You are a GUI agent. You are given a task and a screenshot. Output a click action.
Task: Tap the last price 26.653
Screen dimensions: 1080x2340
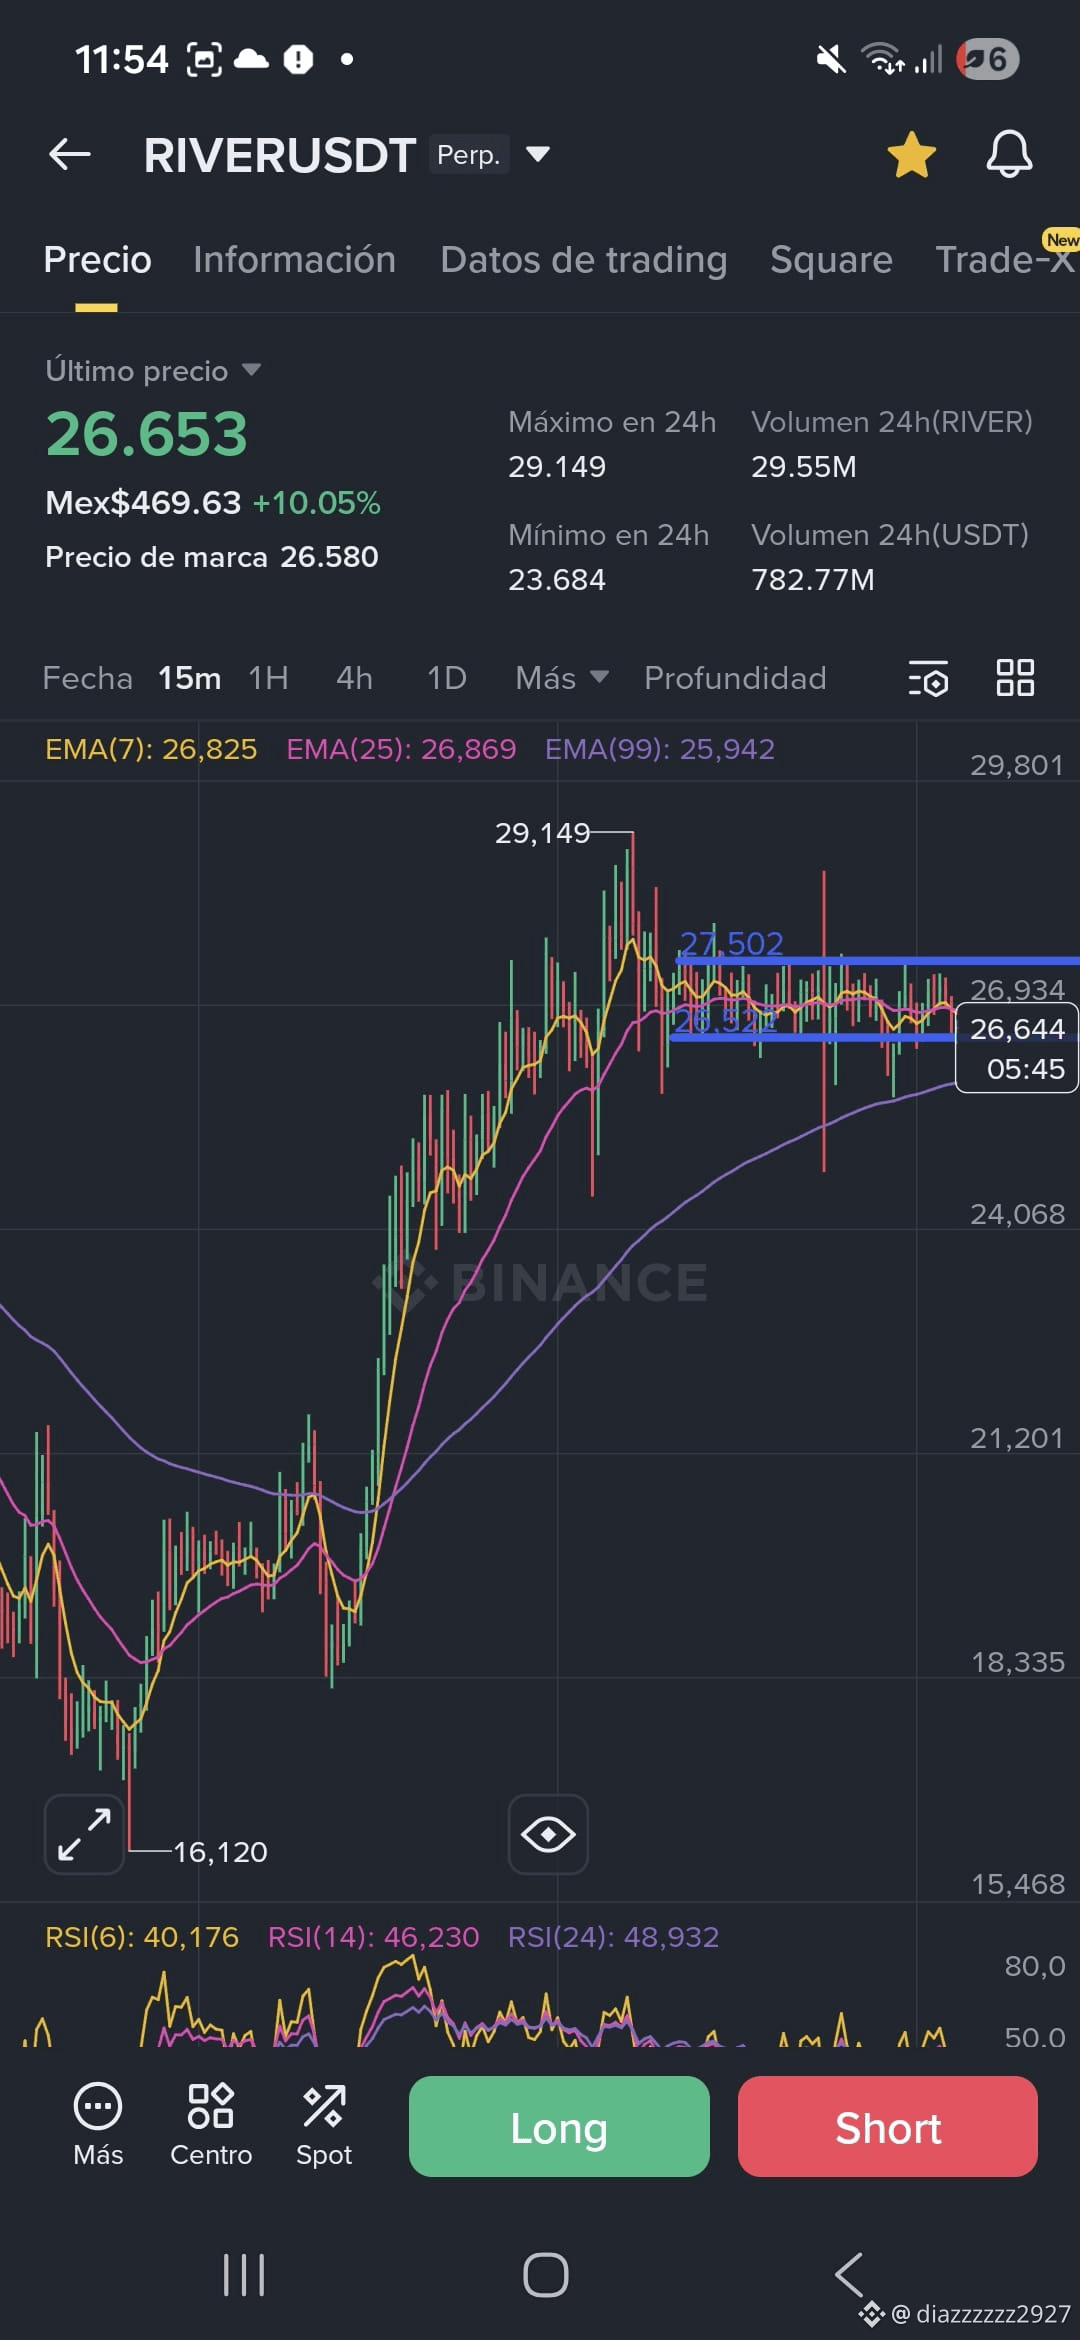point(147,434)
